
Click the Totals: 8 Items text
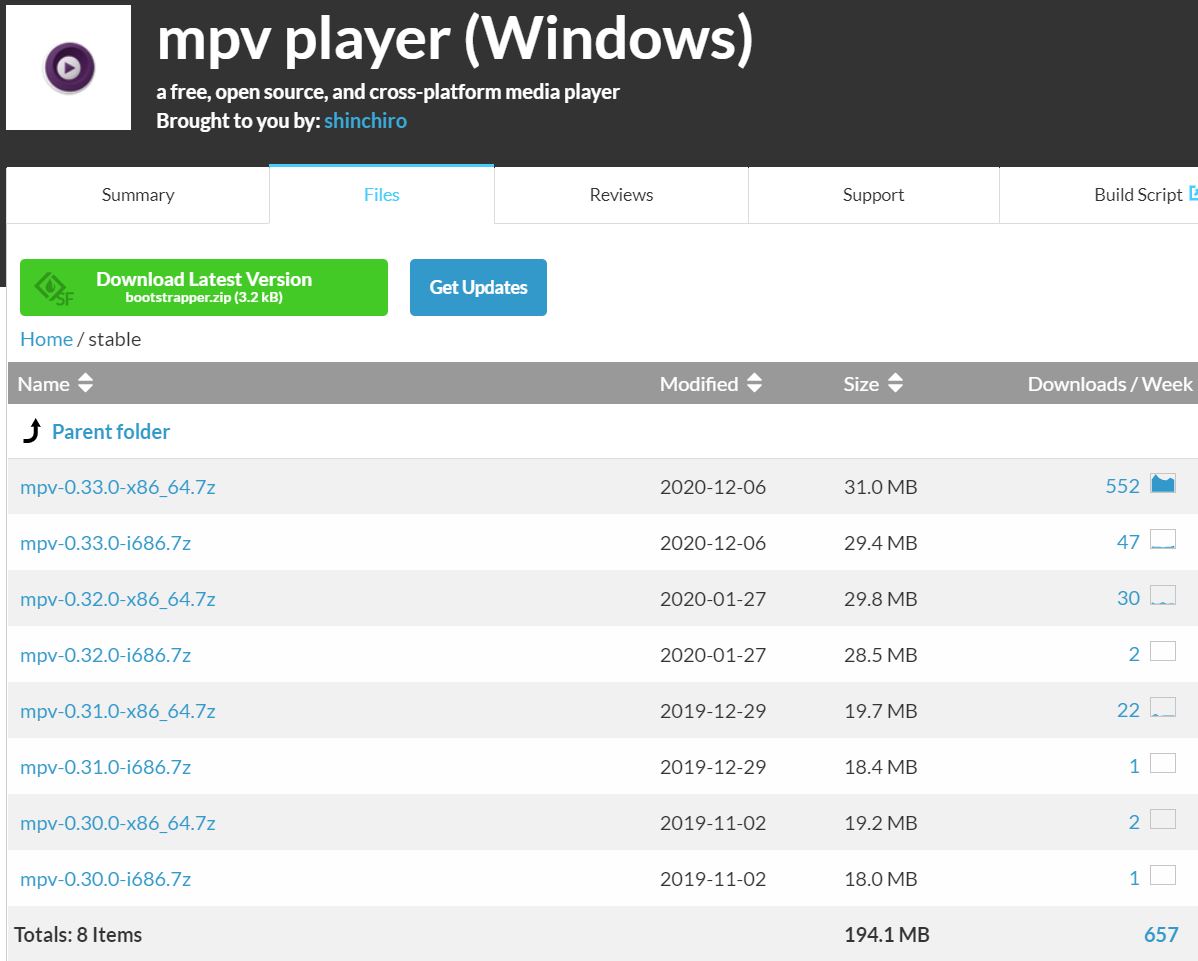(x=78, y=934)
